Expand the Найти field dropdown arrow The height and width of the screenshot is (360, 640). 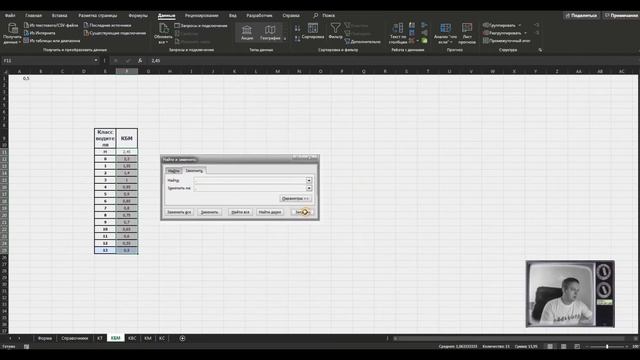pyautogui.click(x=309, y=180)
